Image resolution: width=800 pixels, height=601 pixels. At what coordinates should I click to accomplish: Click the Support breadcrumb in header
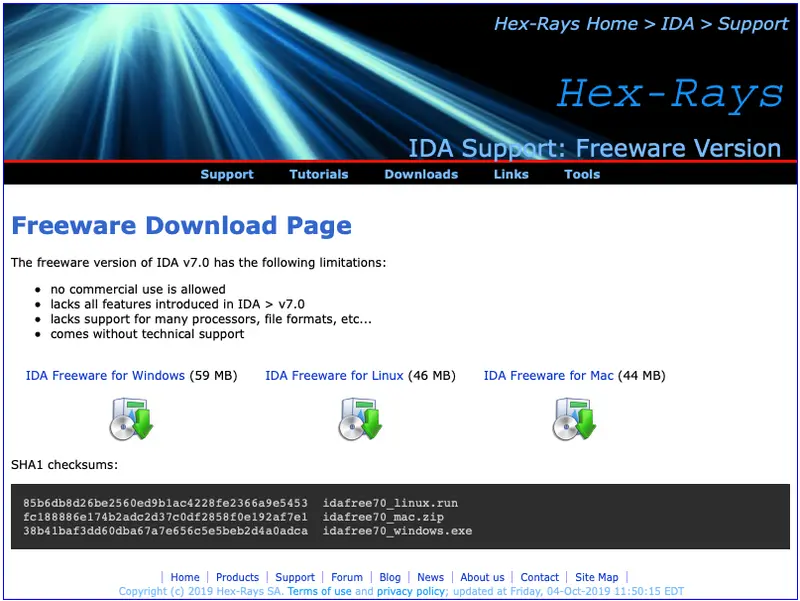tap(753, 24)
